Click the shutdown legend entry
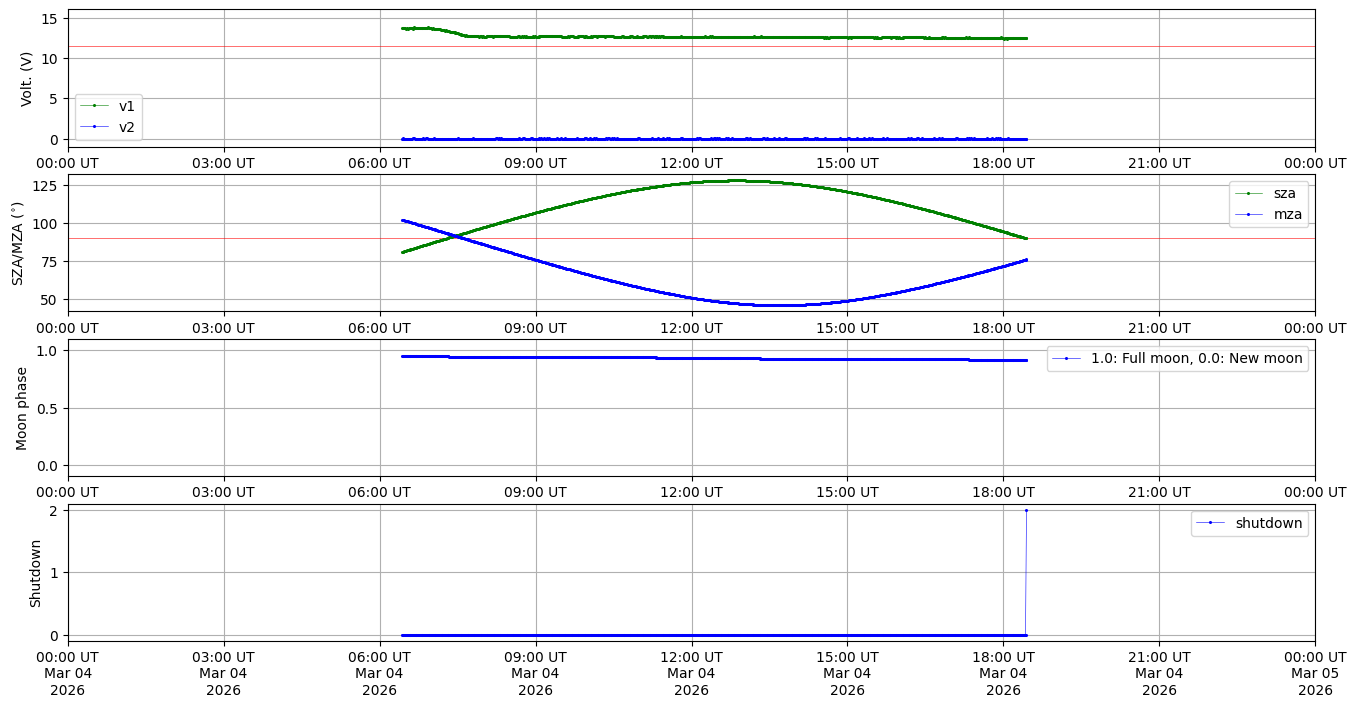 1268,523
